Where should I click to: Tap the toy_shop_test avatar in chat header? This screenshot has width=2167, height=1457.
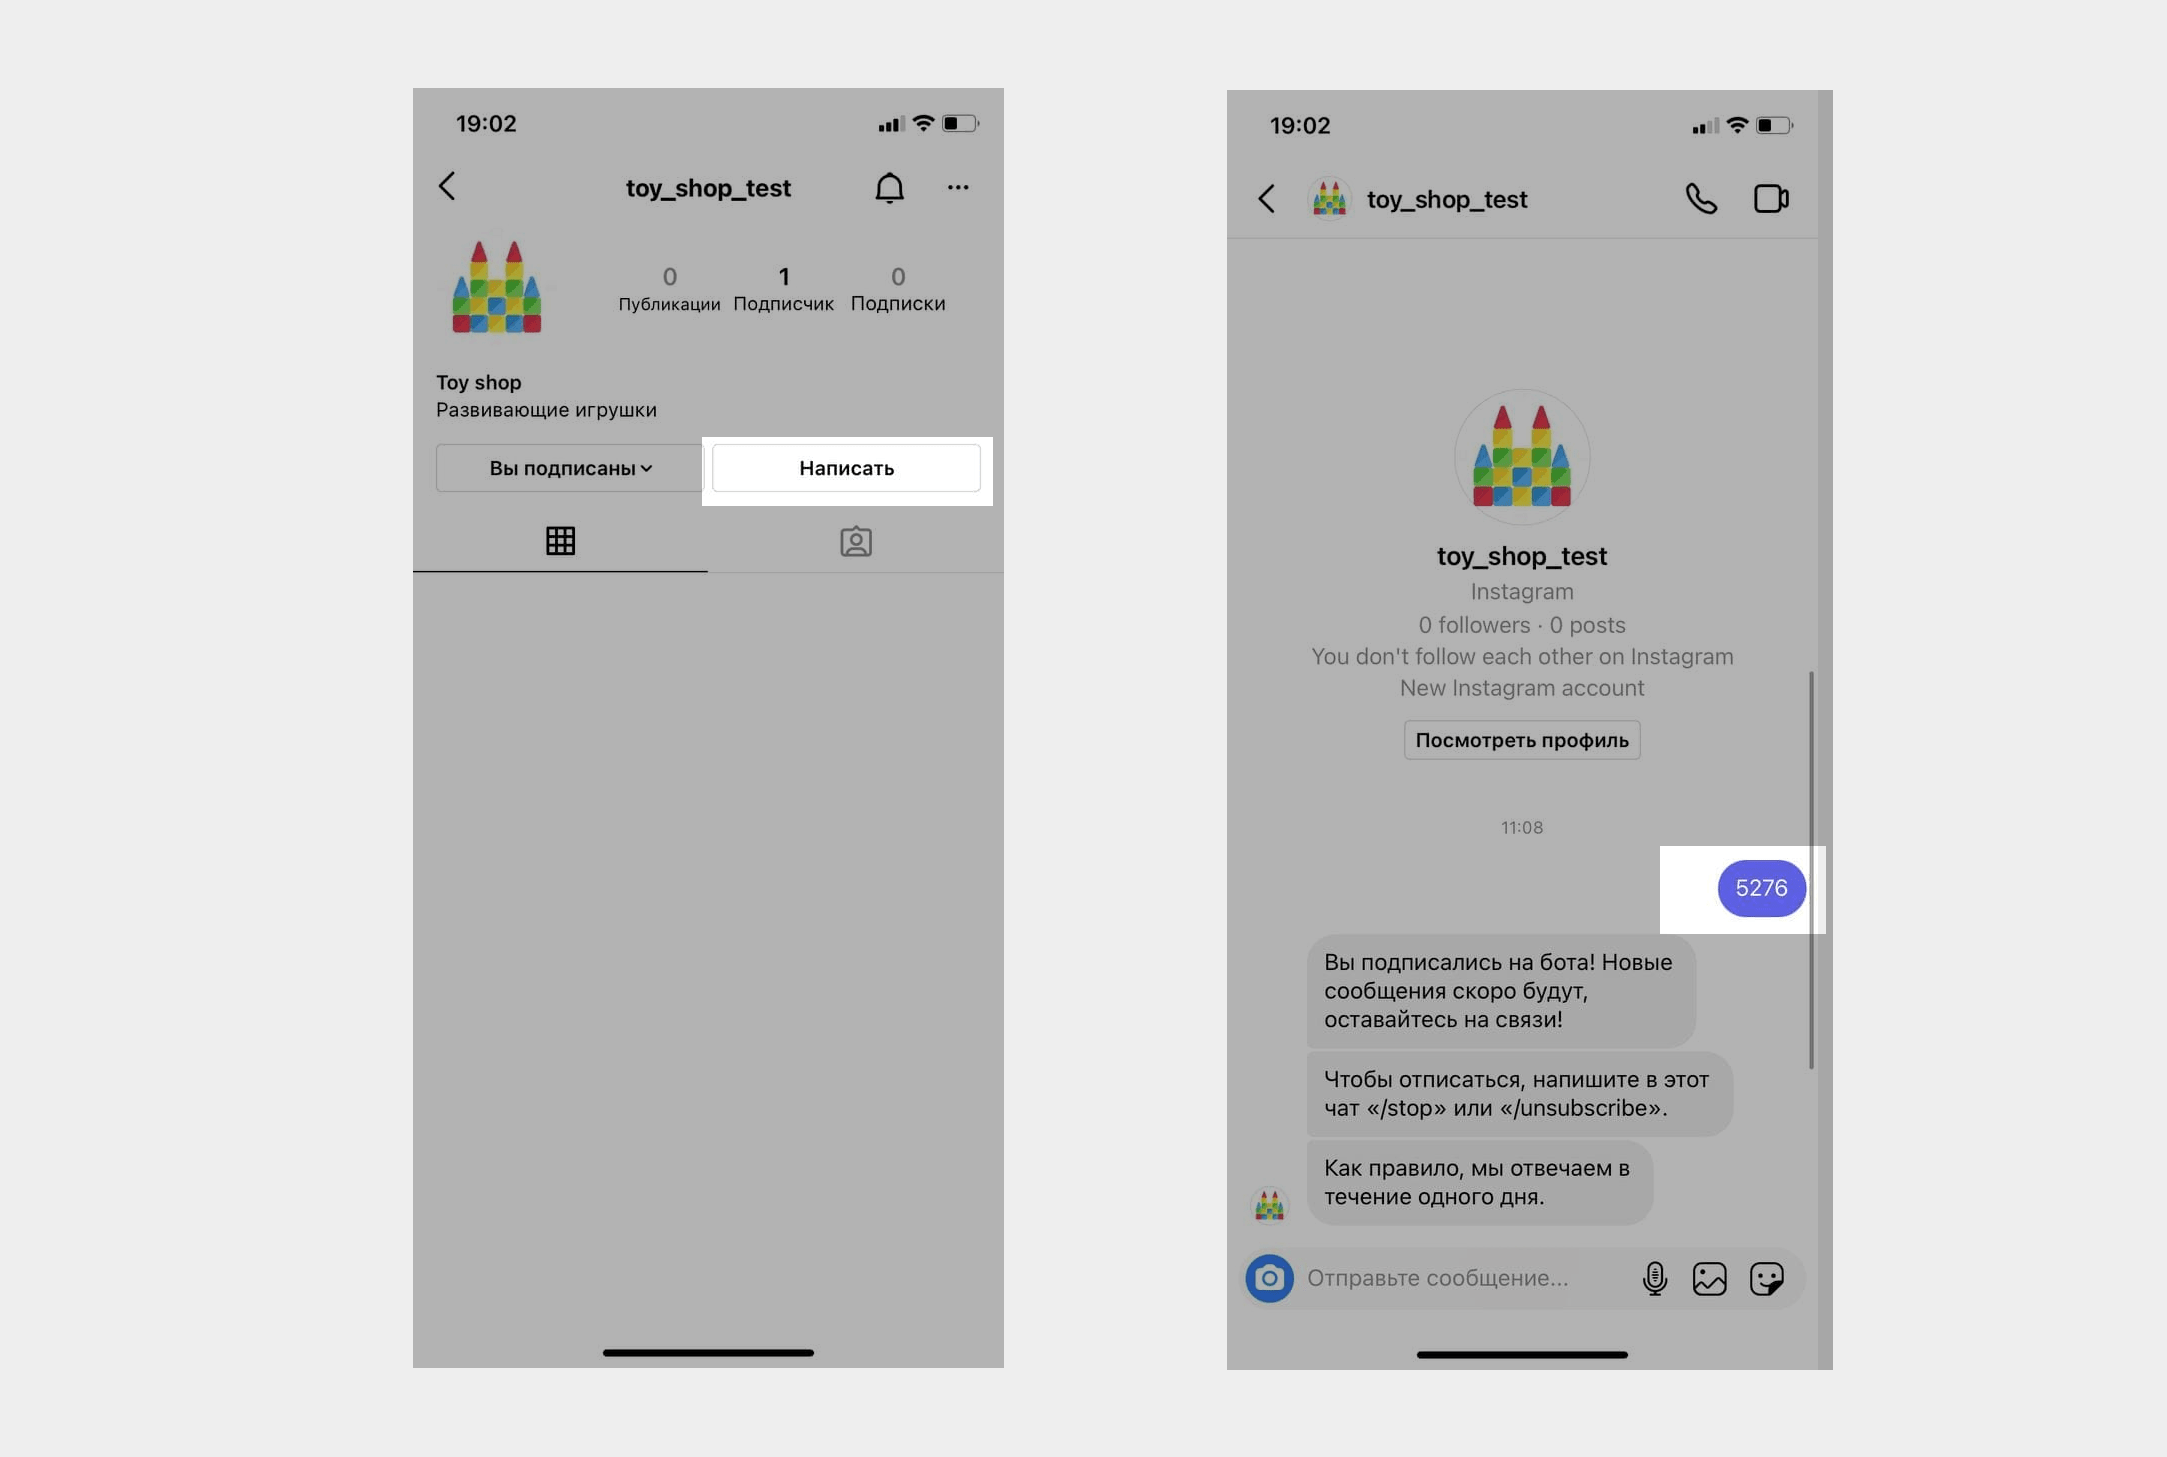pos(1331,198)
